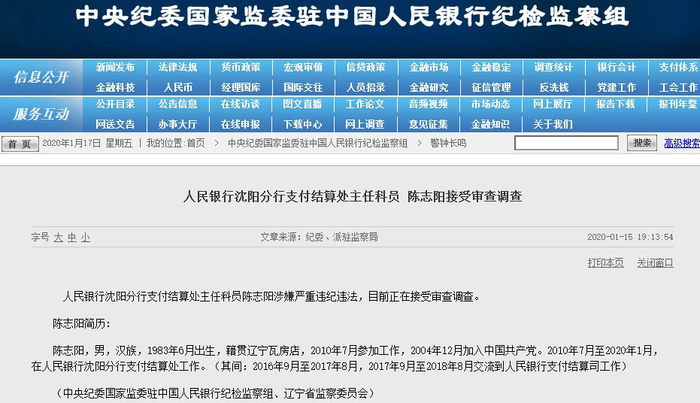This screenshot has height=403, width=700.
Task: Select the 网上展厅 link
Action: (x=554, y=104)
